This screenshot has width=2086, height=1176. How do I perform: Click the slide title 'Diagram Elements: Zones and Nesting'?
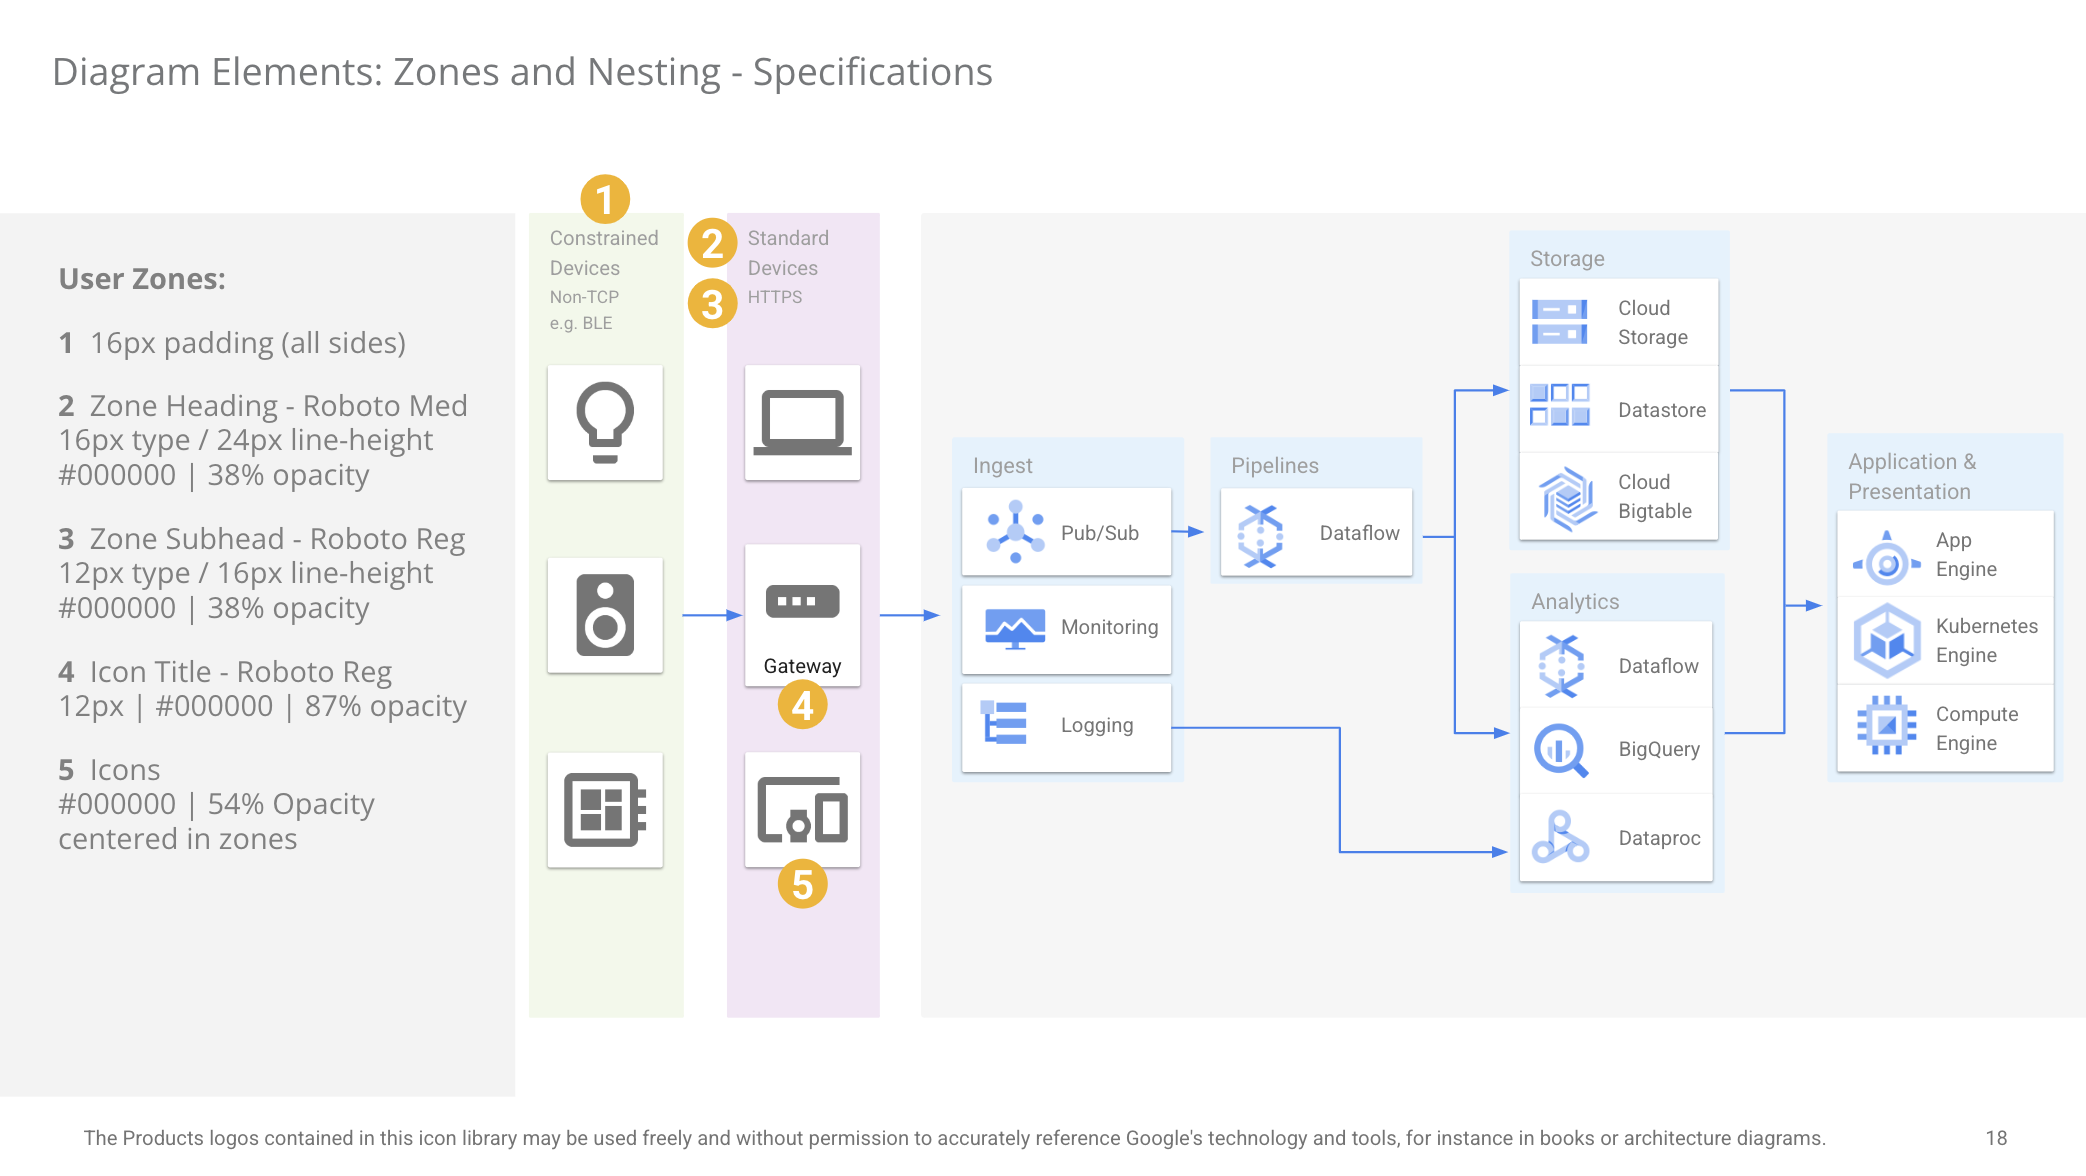[x=386, y=73]
